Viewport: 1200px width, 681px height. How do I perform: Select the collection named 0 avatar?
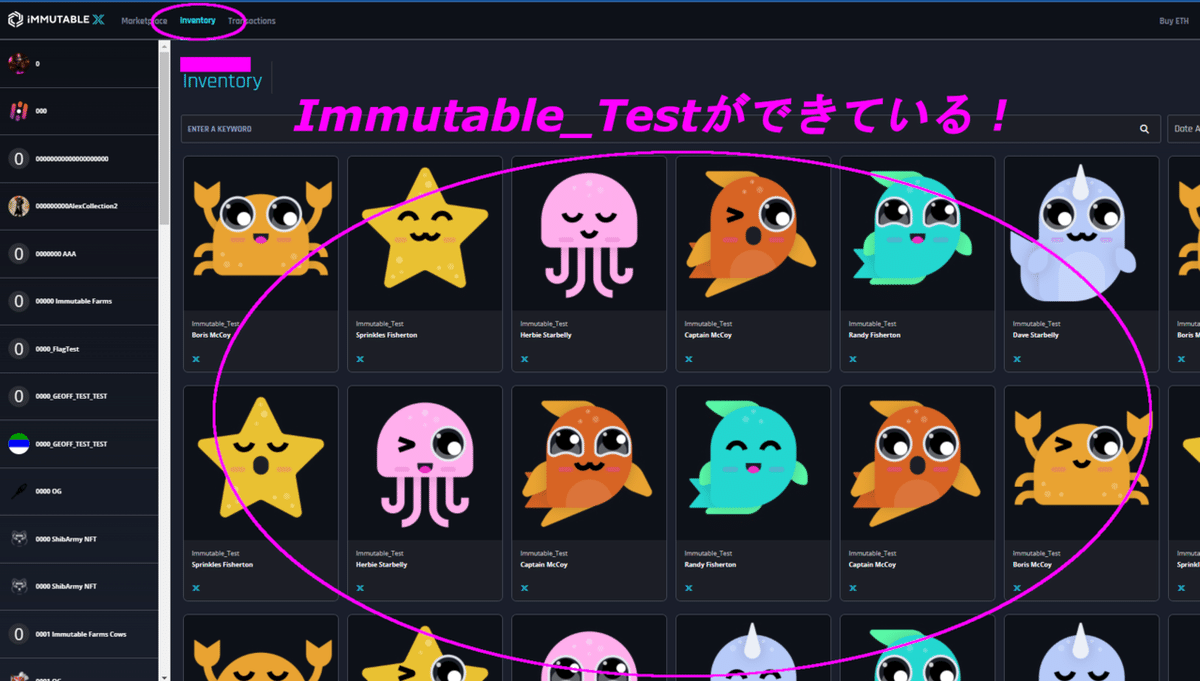[18, 63]
